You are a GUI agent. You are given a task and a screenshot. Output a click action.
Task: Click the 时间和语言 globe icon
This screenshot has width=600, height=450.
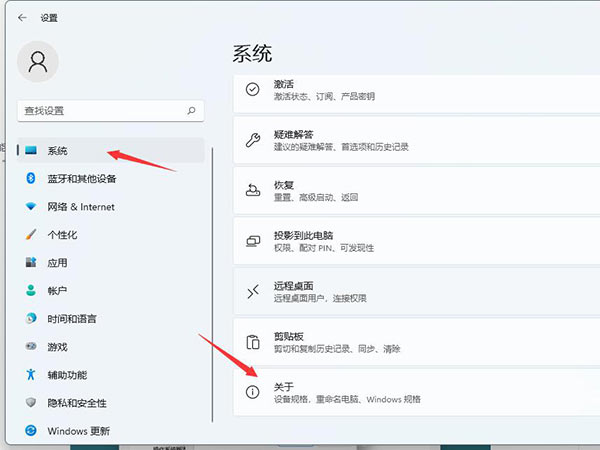pyautogui.click(x=30, y=319)
